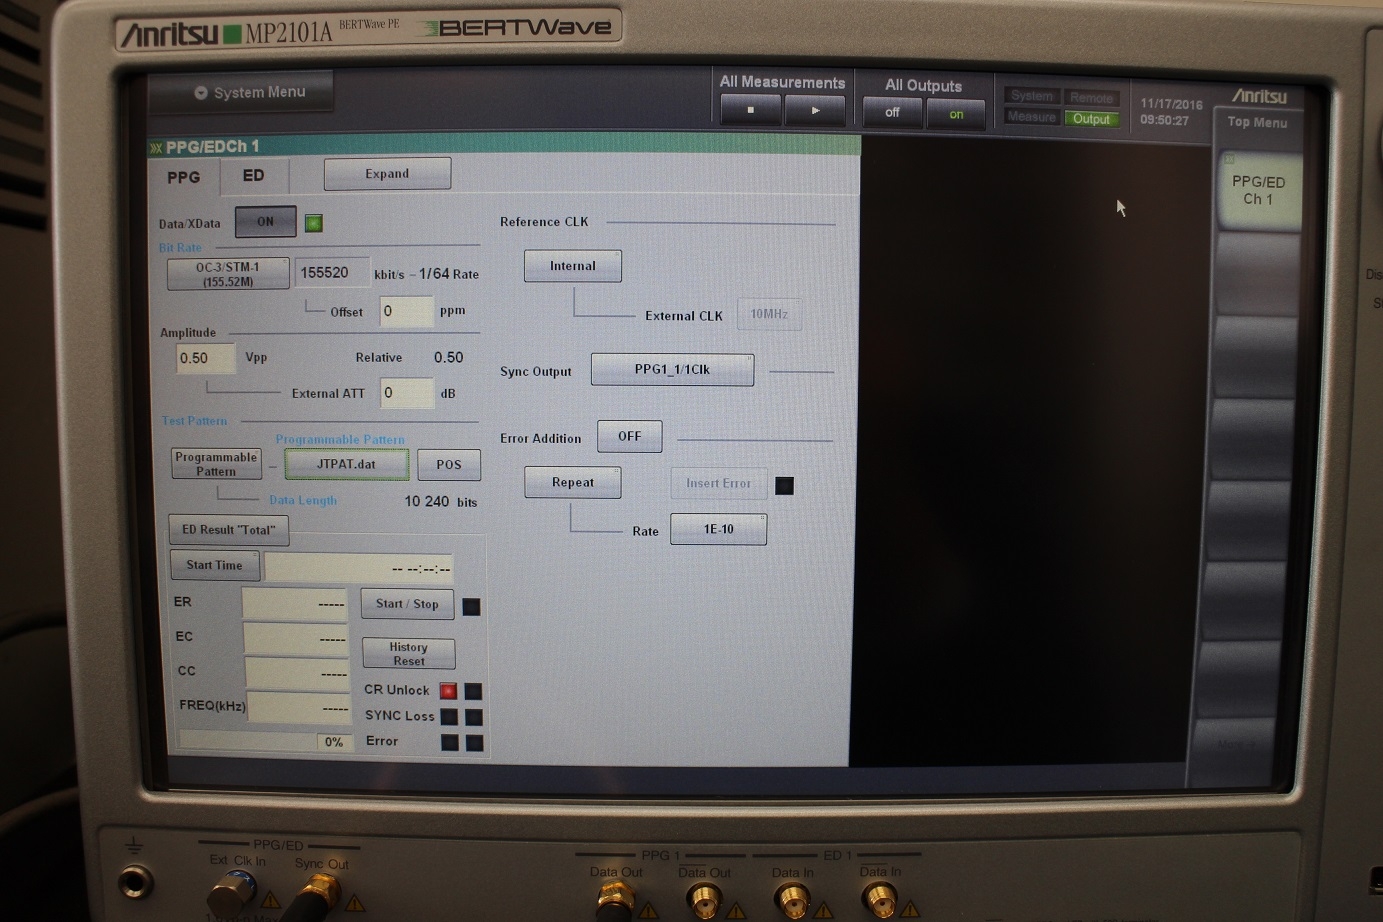Viewport: 1383px width, 922px height.
Task: Click the Expand button
Action: (387, 174)
